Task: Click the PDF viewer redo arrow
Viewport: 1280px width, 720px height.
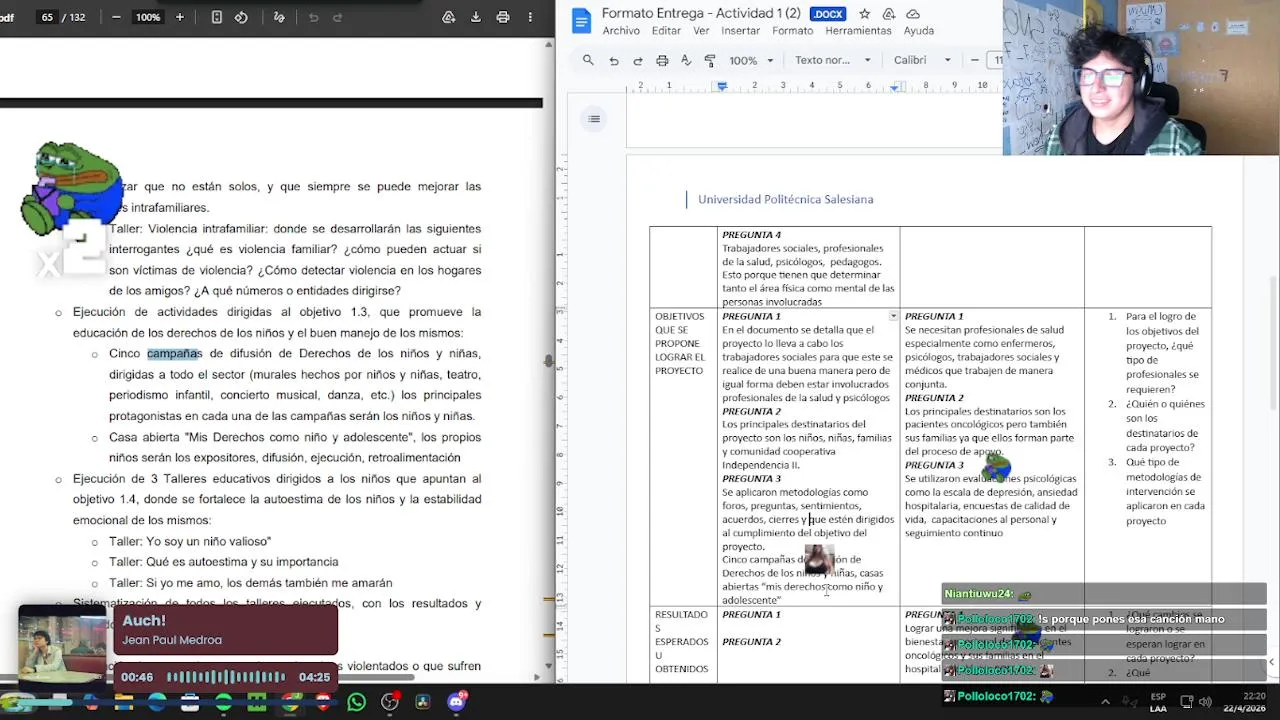Action: (x=337, y=17)
